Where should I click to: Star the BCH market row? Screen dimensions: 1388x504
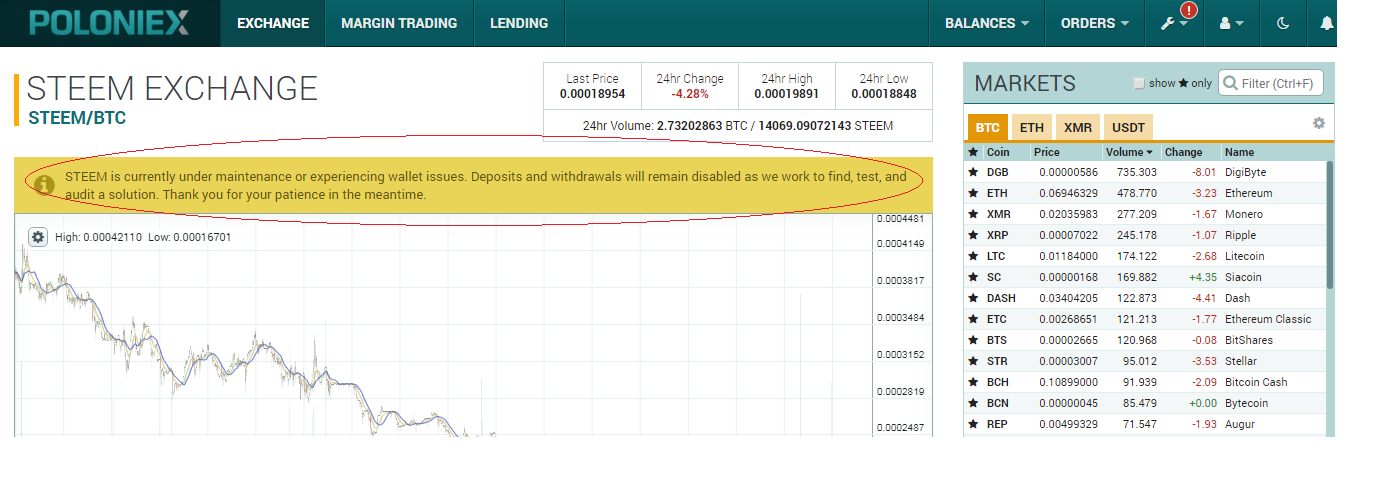click(973, 382)
